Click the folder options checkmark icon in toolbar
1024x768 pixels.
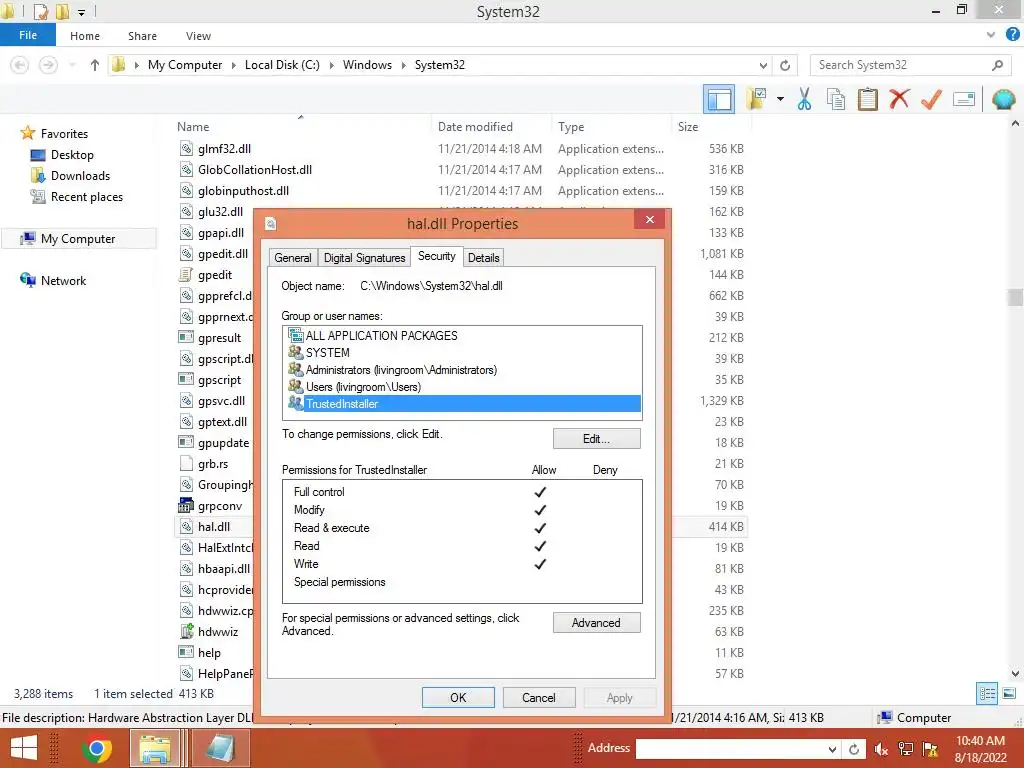pyautogui.click(x=758, y=99)
